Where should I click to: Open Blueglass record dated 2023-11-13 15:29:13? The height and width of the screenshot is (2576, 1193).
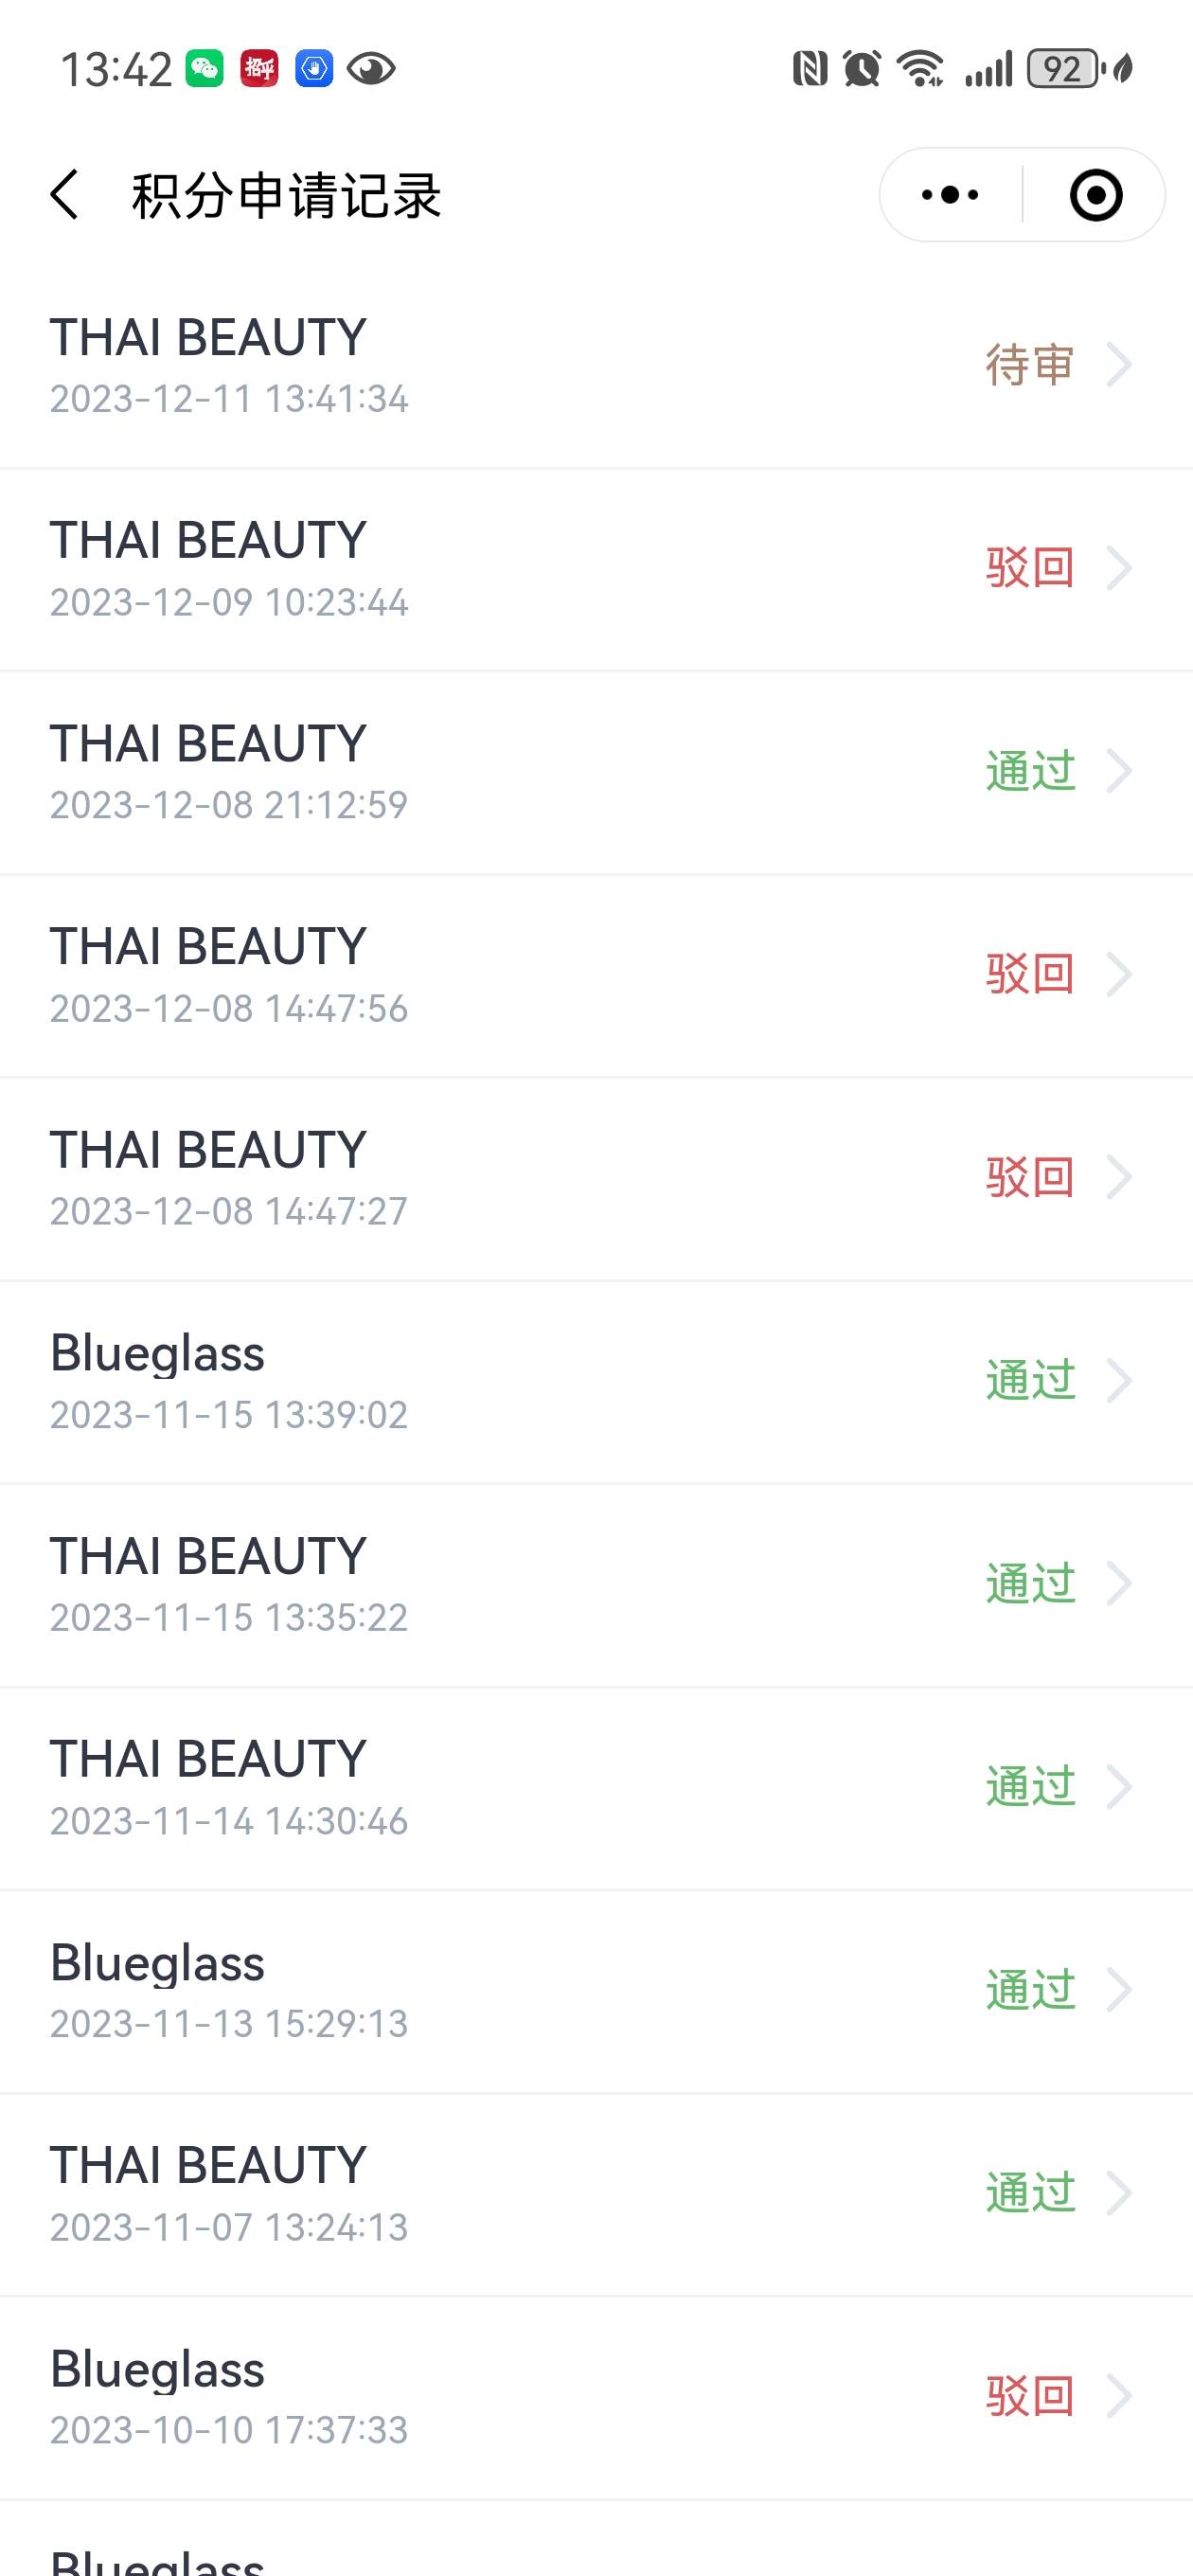596,1990
